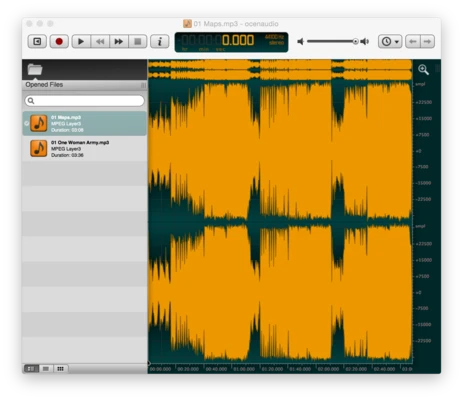
Task: Click the folder icon above Opened Files
Action: click(35, 69)
